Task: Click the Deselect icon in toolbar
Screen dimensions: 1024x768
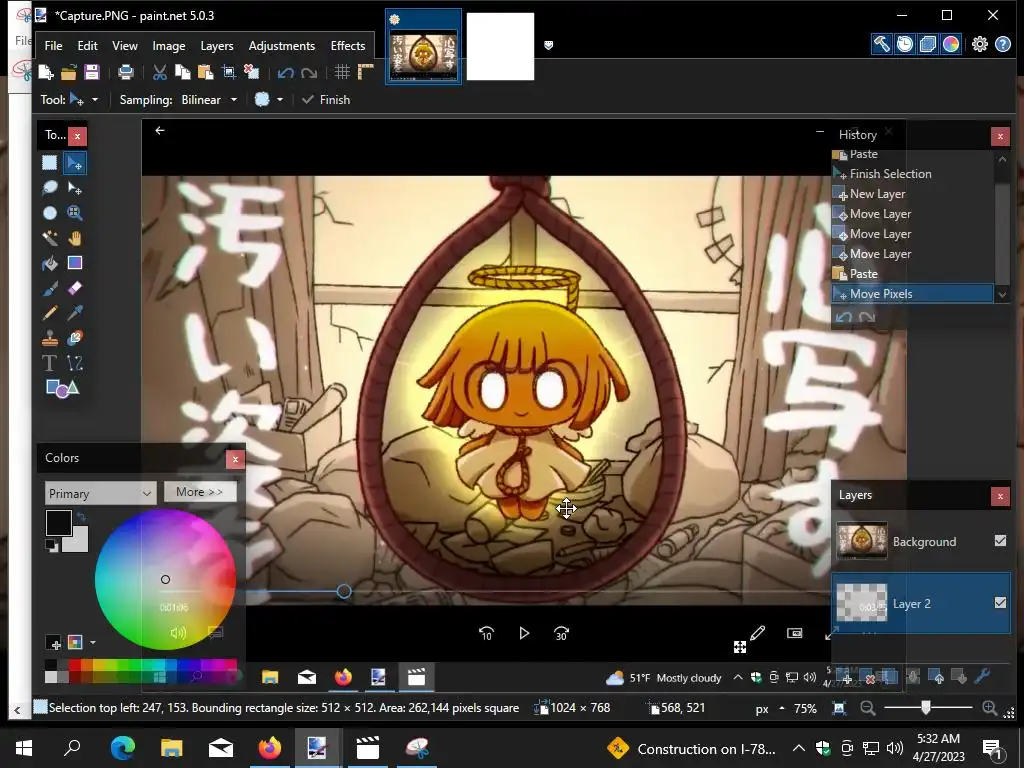Action: click(251, 72)
